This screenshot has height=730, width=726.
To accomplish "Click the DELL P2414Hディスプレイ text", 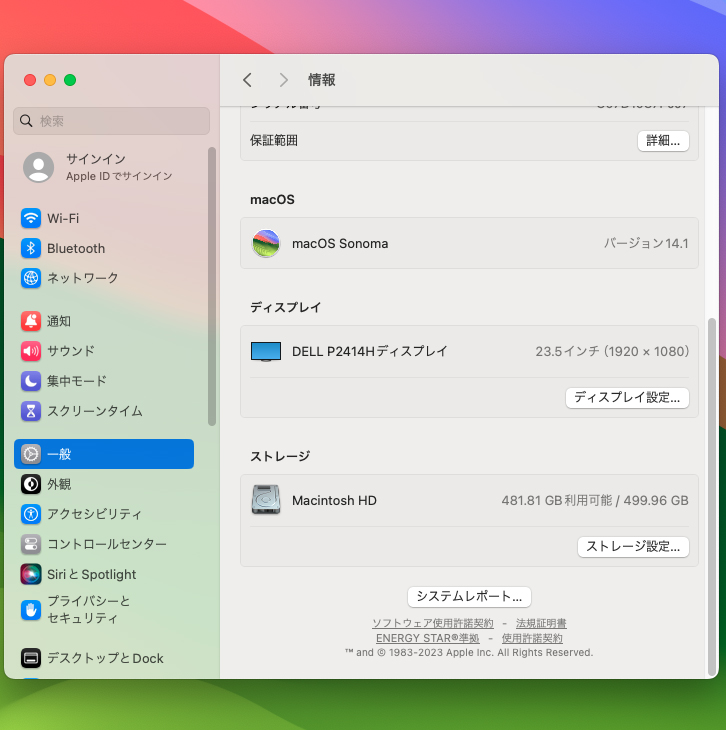I will (370, 351).
